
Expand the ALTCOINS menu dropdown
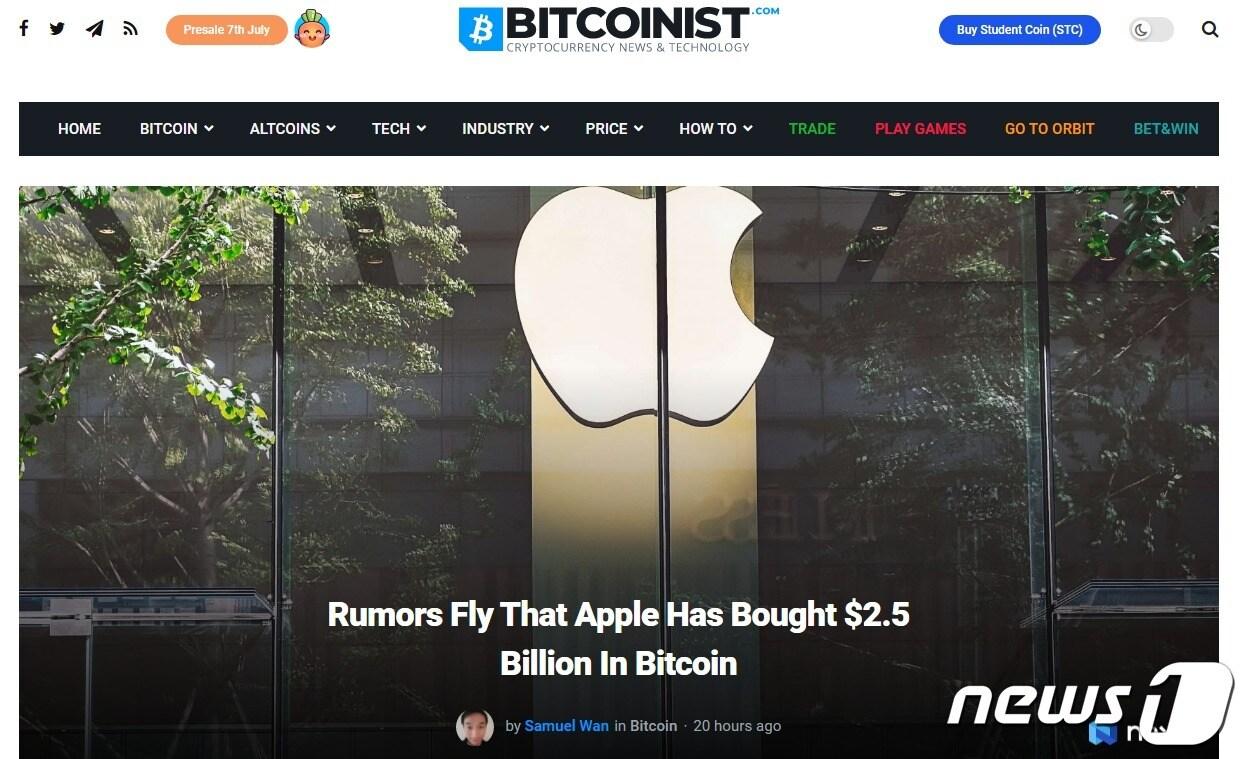pyautogui.click(x=293, y=129)
